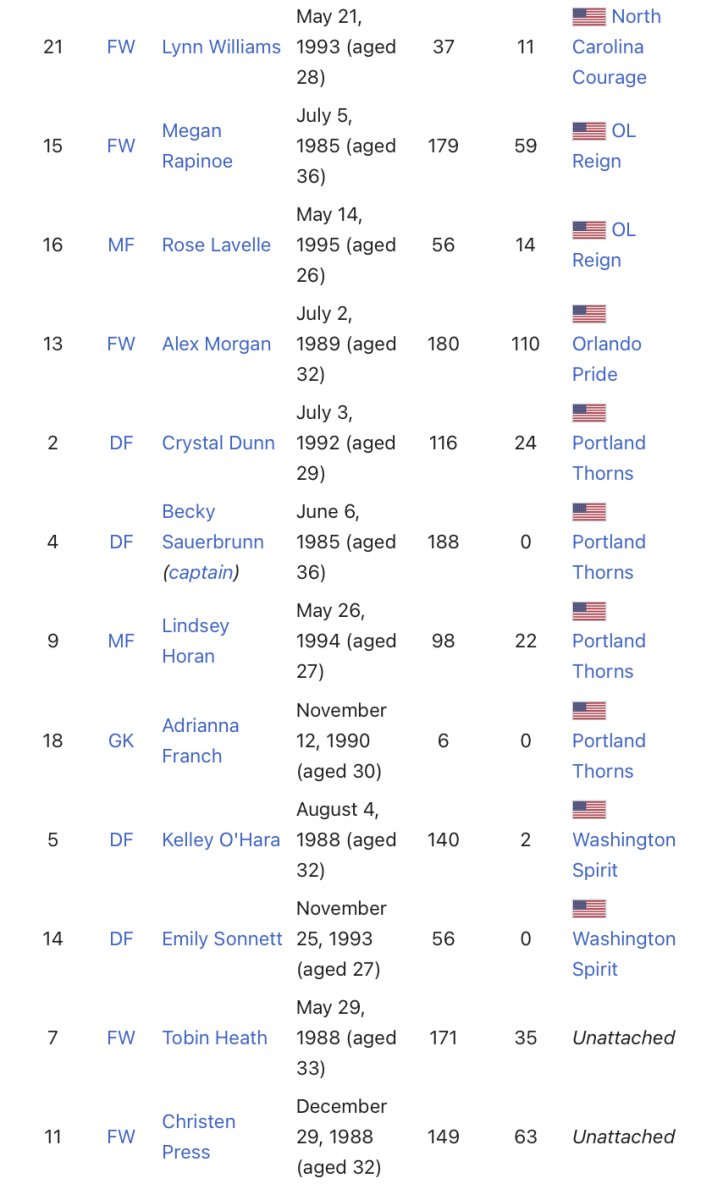Viewport: 701px width, 1200px height.
Task: Open the GK position link for Adrianna Franch
Action: 121,741
